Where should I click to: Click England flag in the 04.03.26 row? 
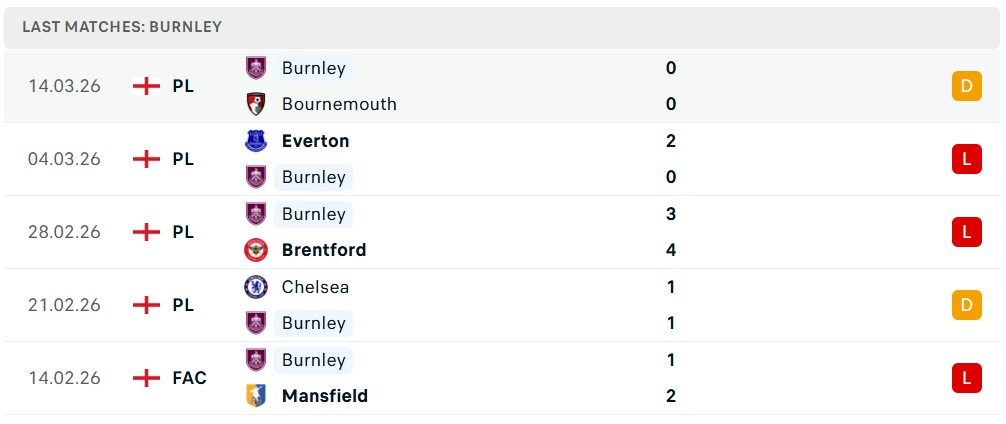point(146,159)
